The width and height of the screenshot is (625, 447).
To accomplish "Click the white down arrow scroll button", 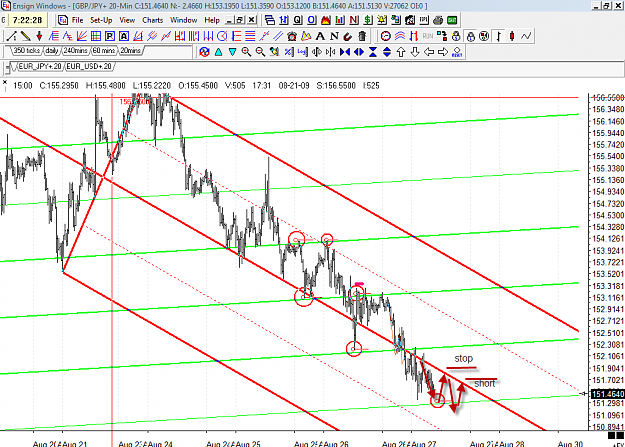I will point(415,52).
